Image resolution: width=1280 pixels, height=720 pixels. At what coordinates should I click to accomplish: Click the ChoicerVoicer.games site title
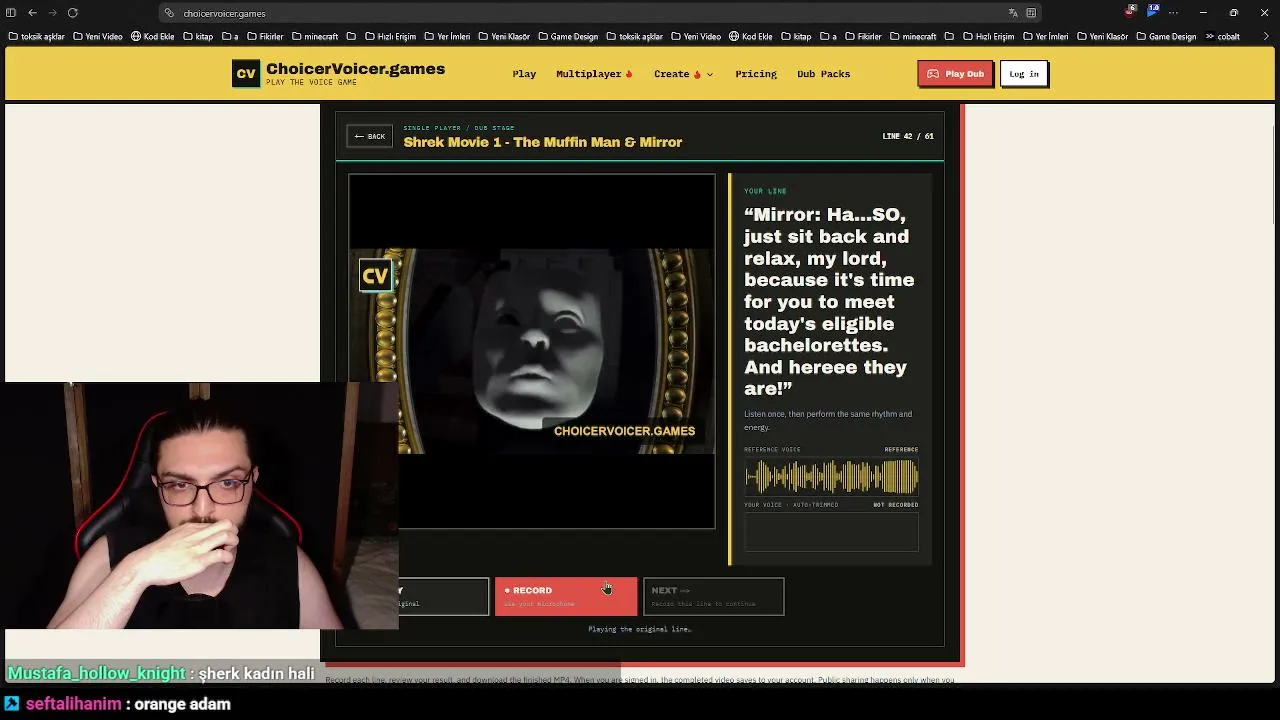click(x=355, y=70)
